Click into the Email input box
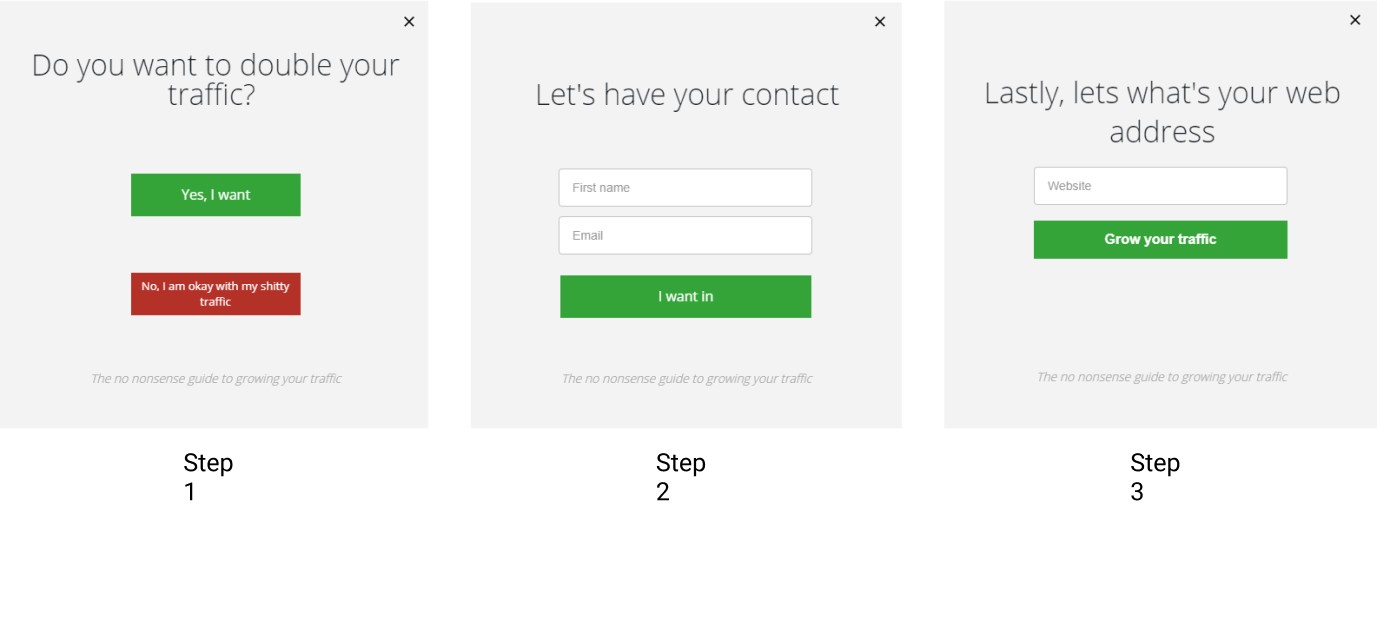This screenshot has width=1377, height=621. click(x=685, y=236)
